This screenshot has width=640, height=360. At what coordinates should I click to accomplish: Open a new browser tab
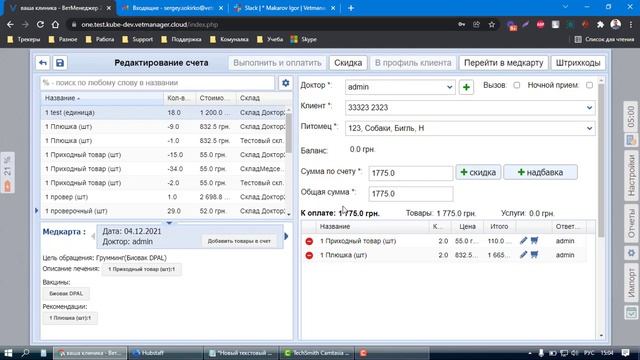(351, 8)
